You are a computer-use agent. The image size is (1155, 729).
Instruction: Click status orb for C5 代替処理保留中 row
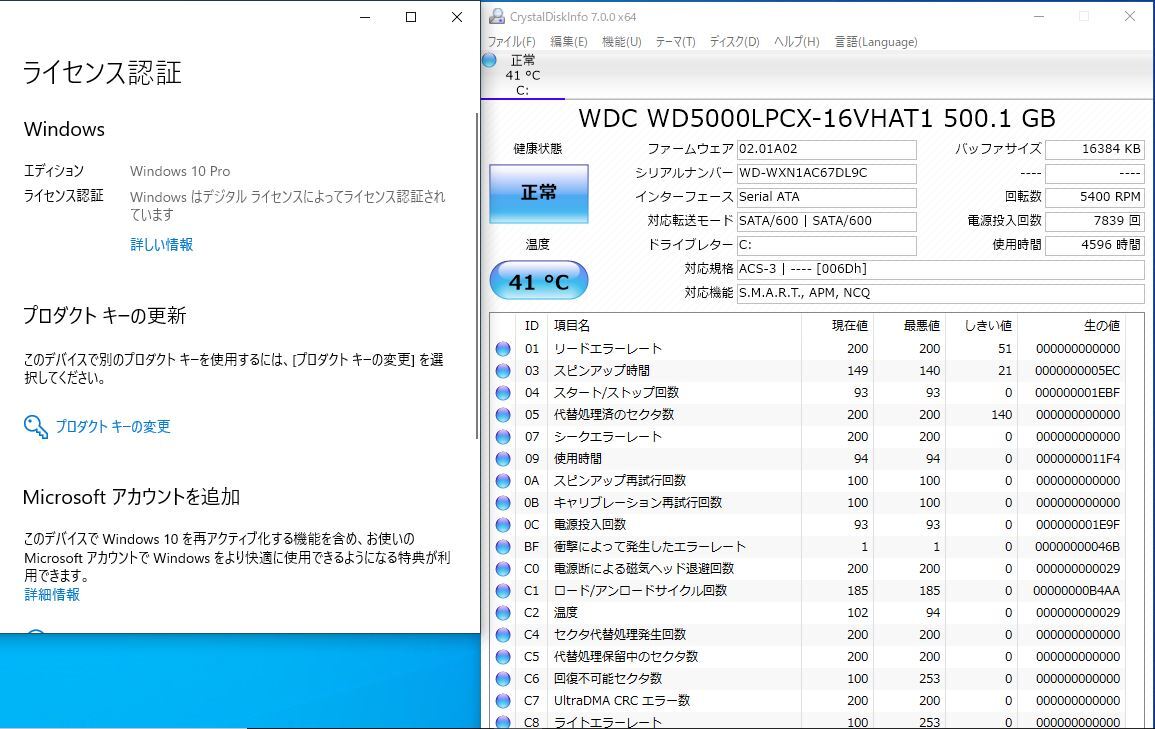coord(502,657)
